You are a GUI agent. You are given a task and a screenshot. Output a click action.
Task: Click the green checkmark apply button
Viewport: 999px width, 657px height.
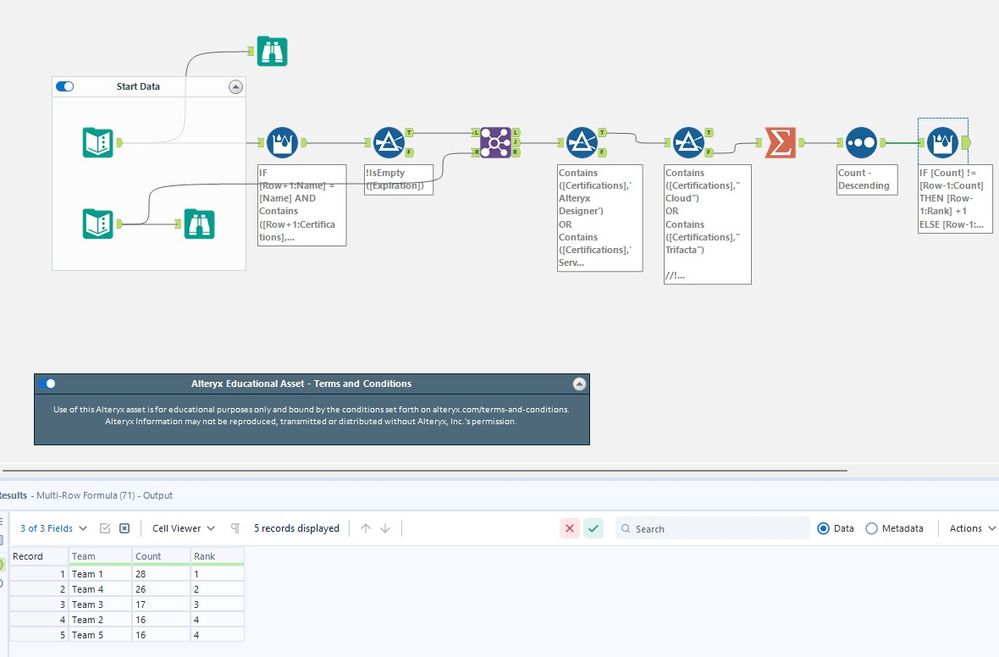pos(593,528)
